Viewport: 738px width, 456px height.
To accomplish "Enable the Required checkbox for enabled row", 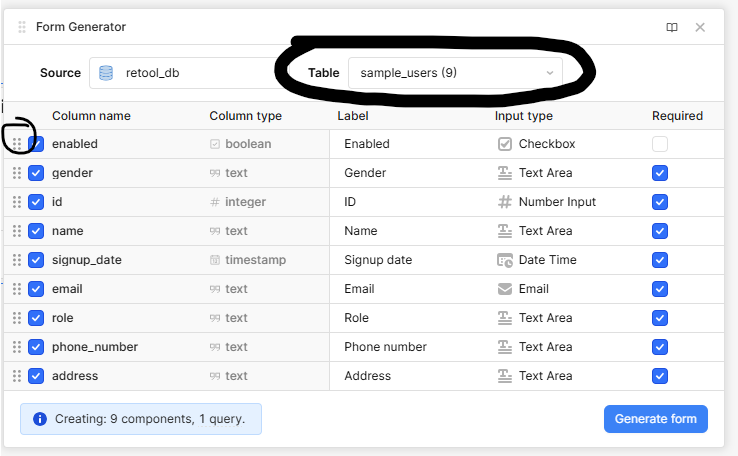I will point(659,144).
